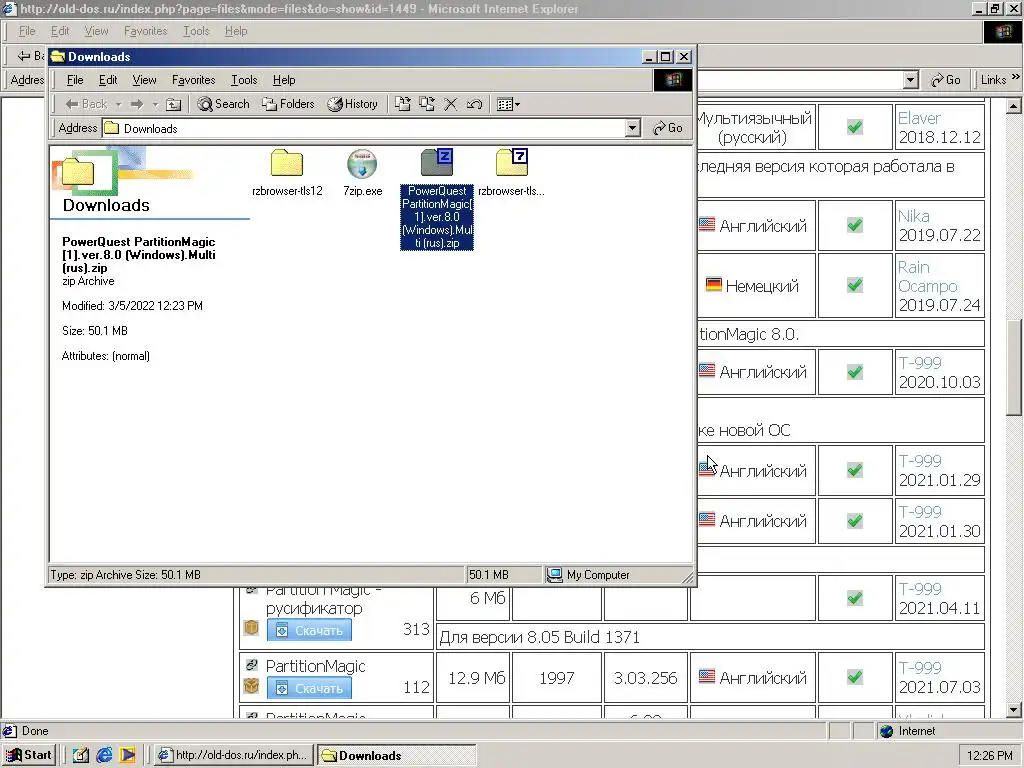Click US flag next to Nika row

(x=707, y=225)
